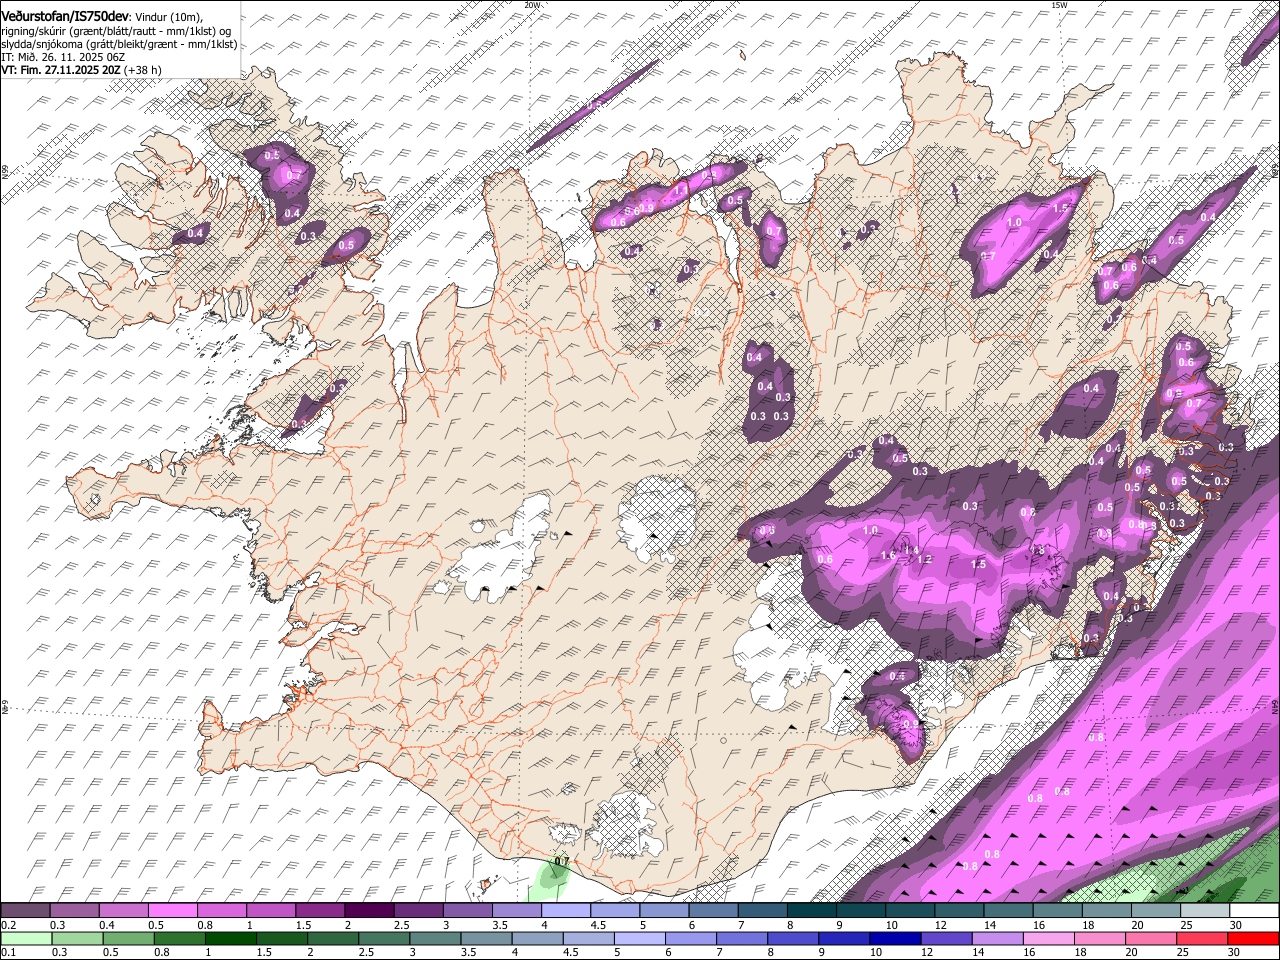The image size is (1280, 960).
Task: Click the 'VT: Fim. 27.11.2025 20Z (+38 h)' line
Action: click(82, 70)
